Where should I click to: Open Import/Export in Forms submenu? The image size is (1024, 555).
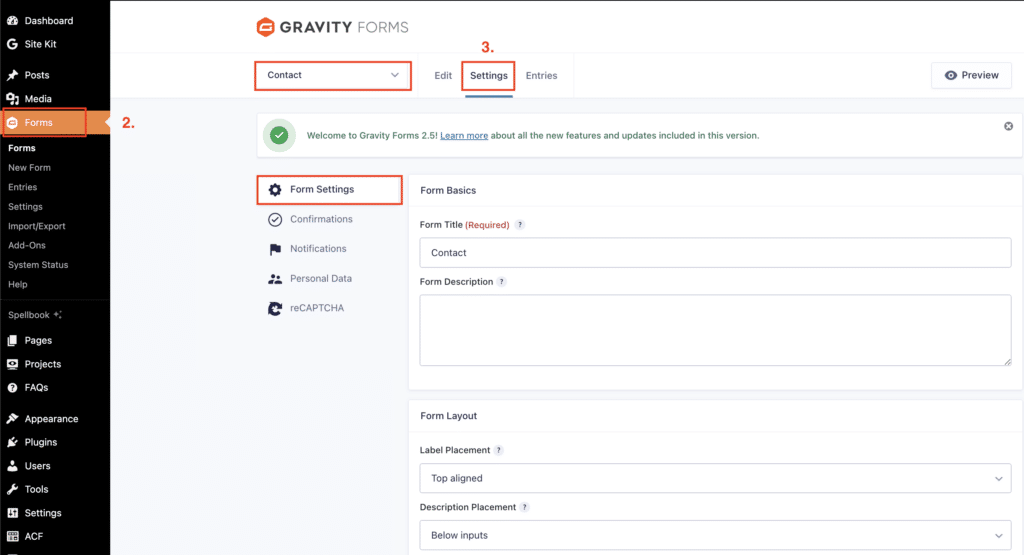click(x=35, y=226)
